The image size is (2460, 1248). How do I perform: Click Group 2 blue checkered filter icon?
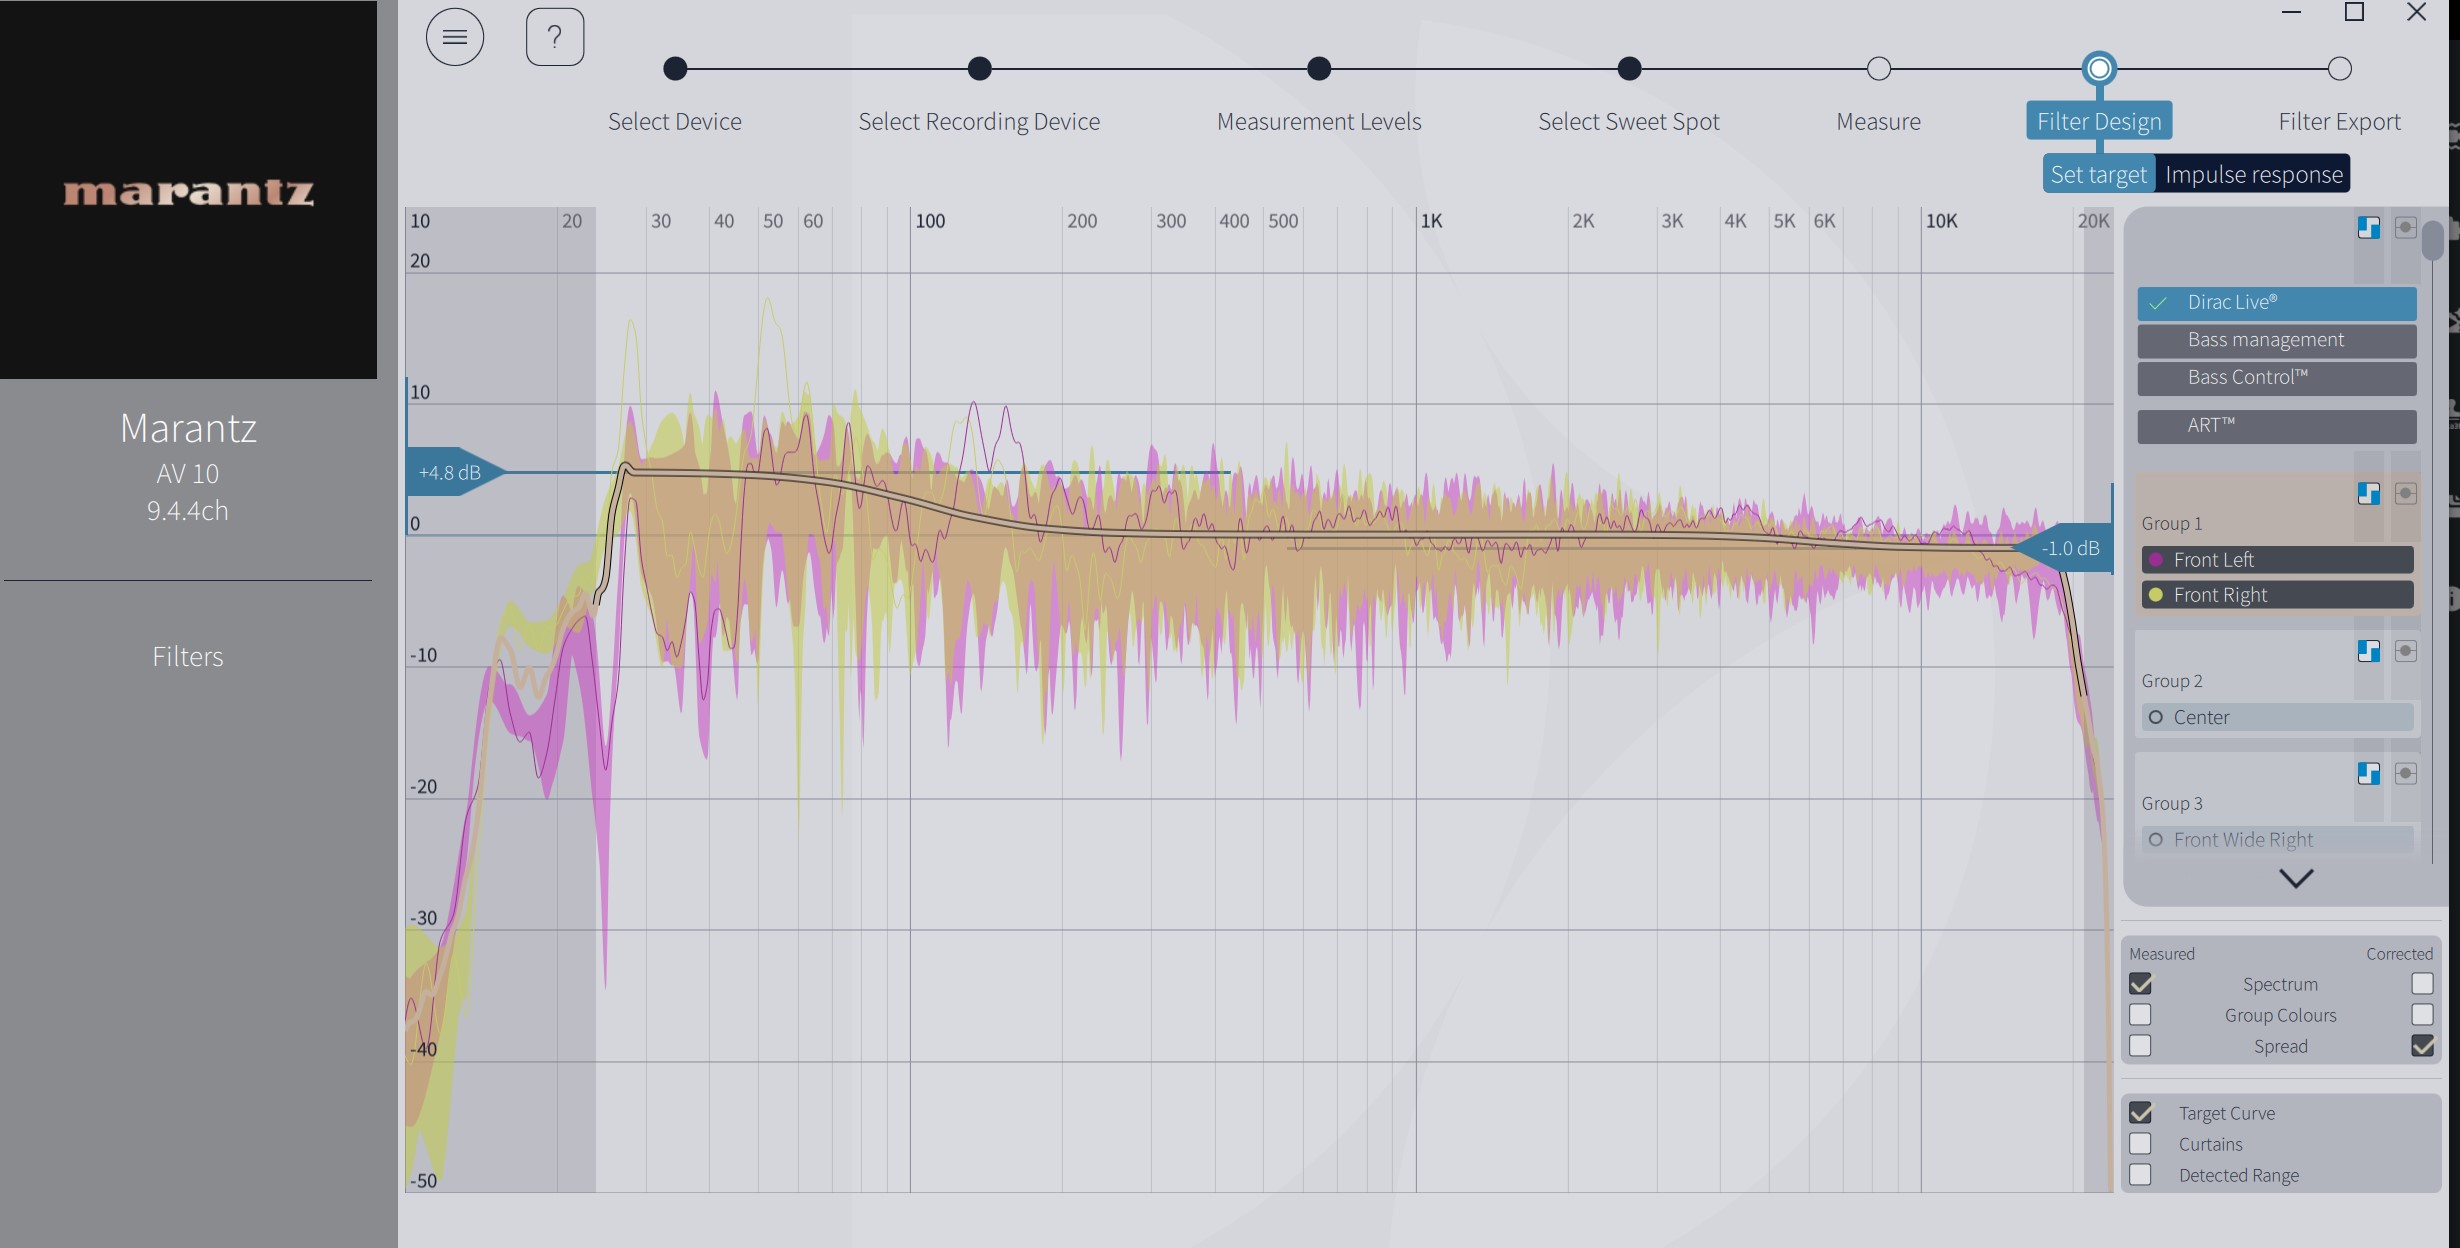click(2368, 651)
